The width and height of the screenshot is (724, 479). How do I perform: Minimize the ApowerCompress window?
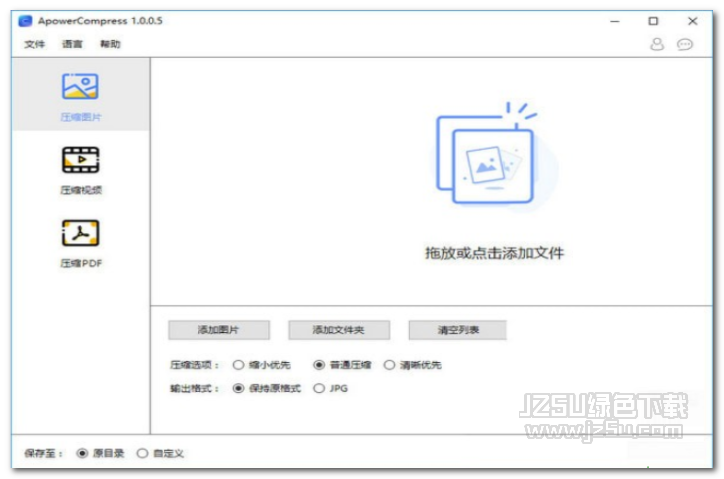615,21
